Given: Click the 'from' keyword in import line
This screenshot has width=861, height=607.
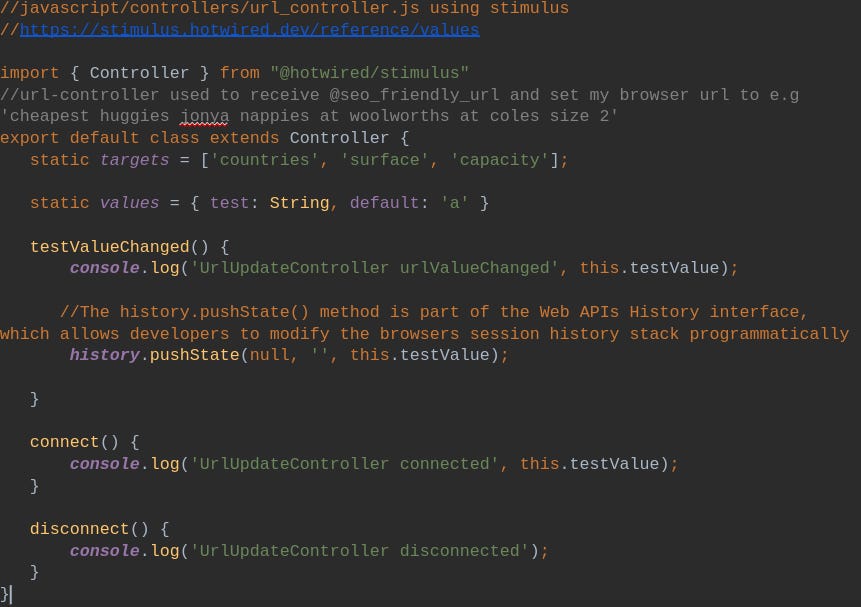Looking at the screenshot, I should pyautogui.click(x=239, y=73).
